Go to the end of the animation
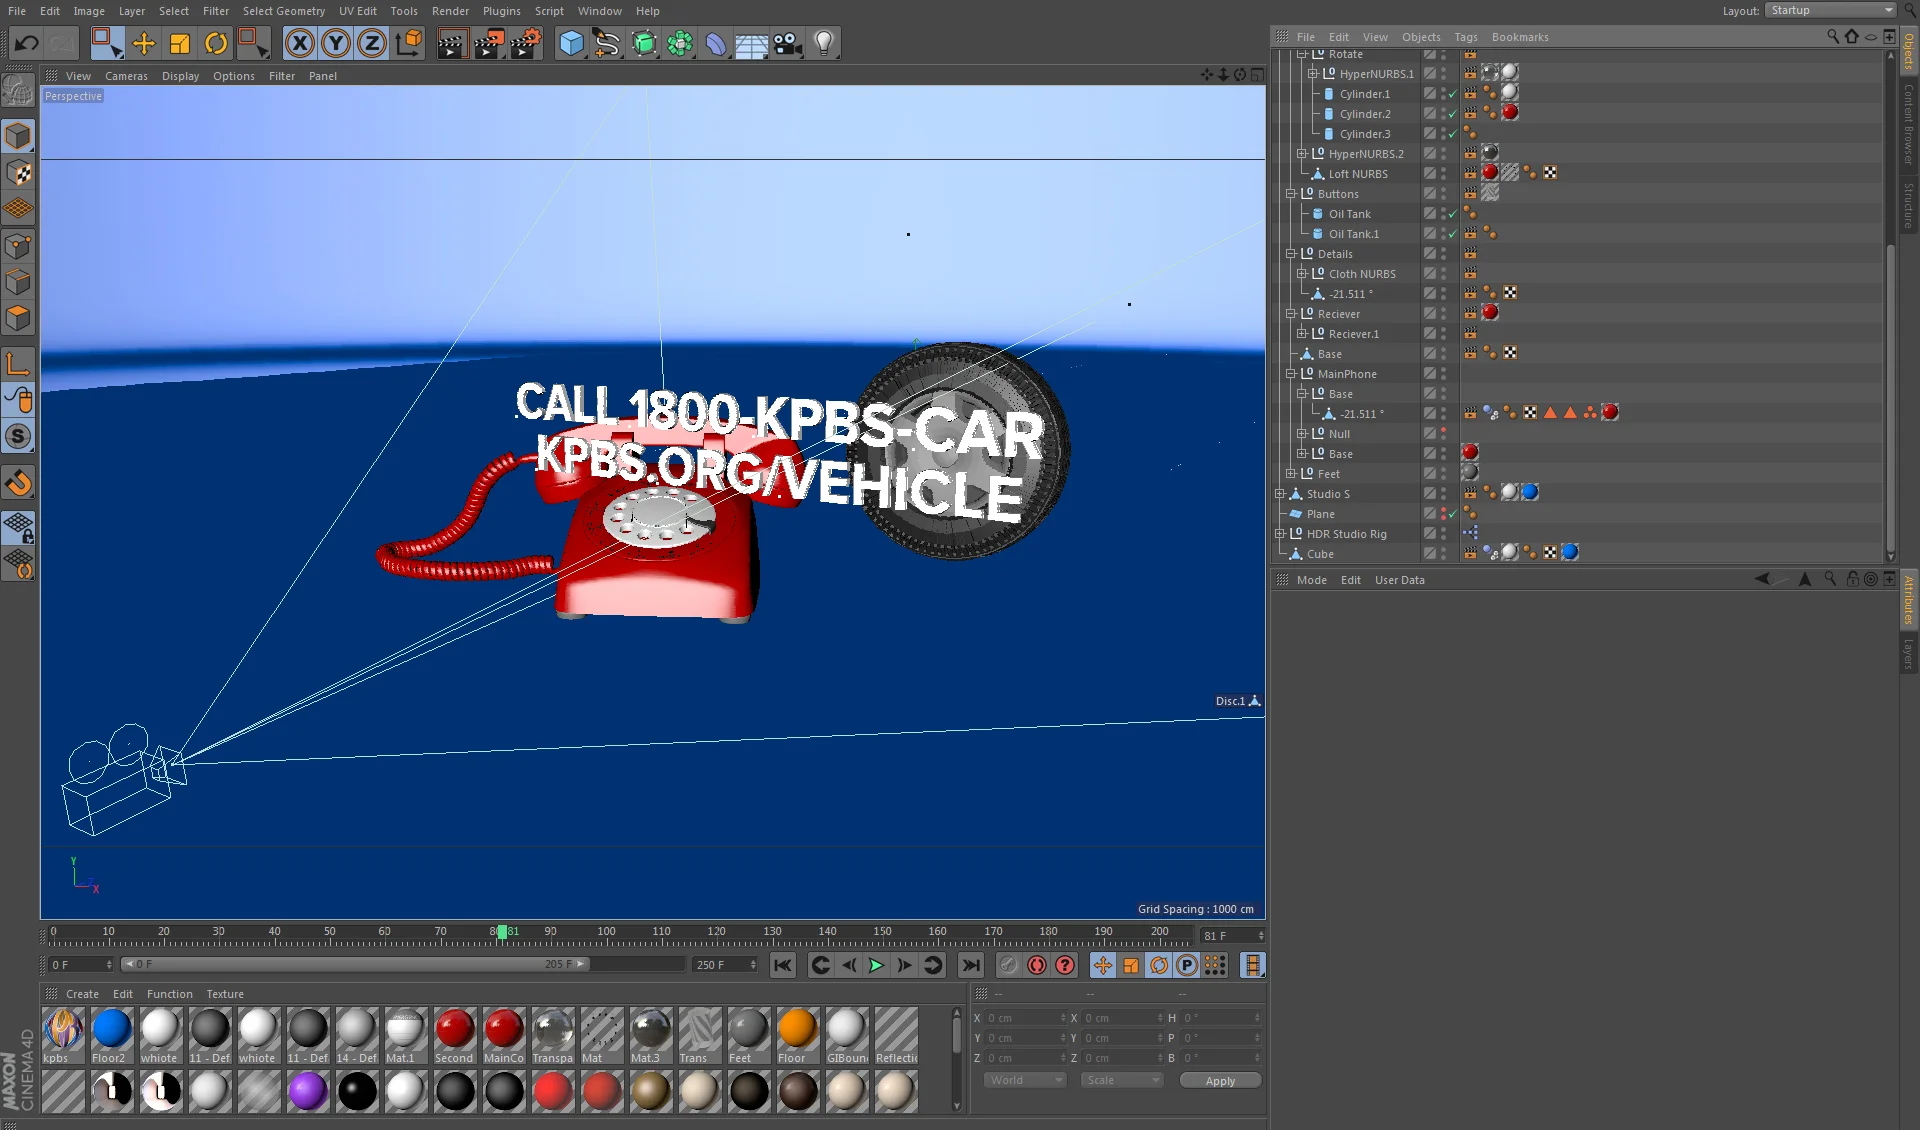This screenshot has width=1920, height=1130. pos(970,965)
